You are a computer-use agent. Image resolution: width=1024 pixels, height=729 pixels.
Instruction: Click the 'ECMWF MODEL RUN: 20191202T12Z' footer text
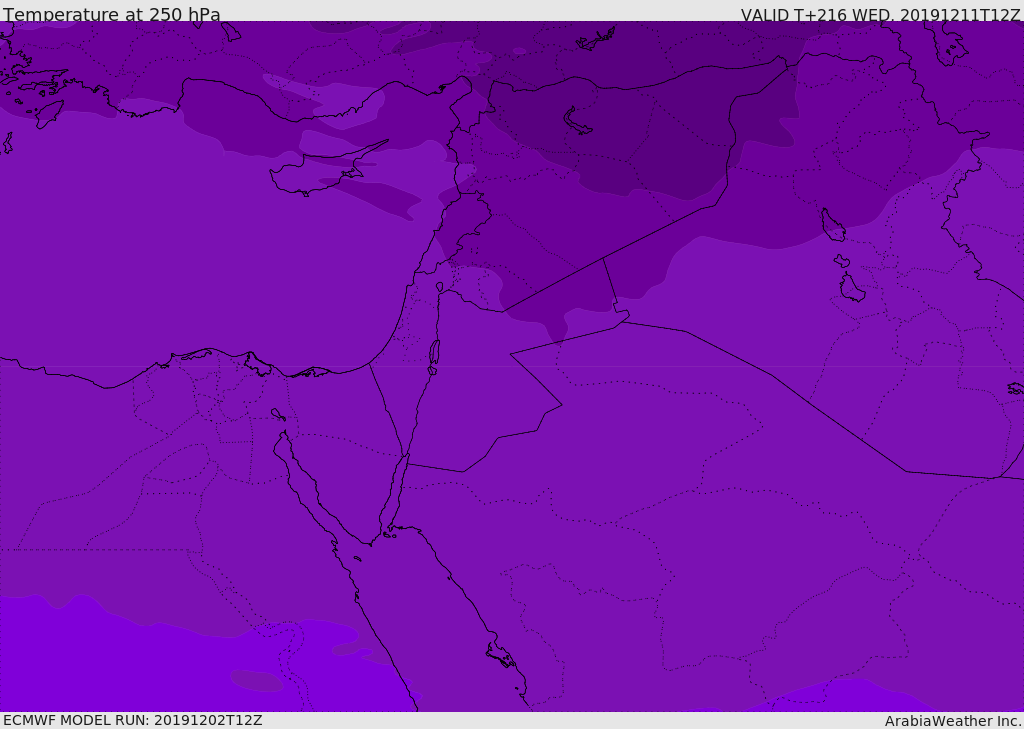click(133, 721)
